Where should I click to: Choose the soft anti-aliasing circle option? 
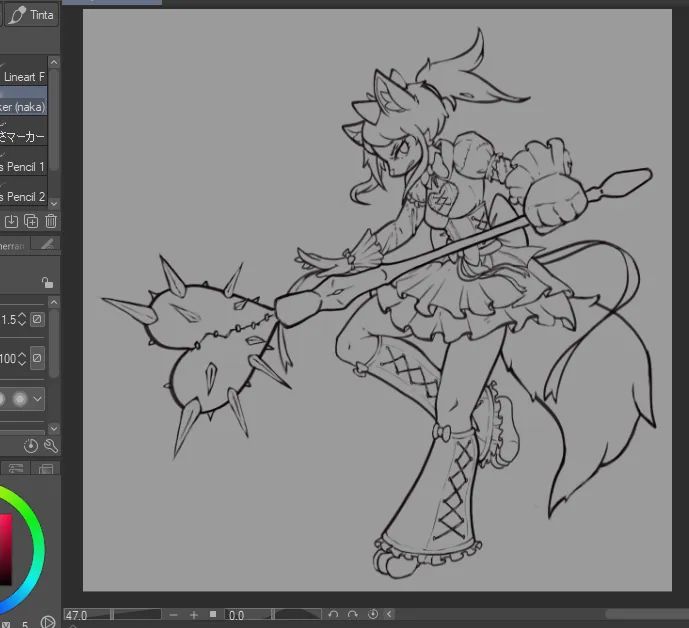tap(20, 399)
